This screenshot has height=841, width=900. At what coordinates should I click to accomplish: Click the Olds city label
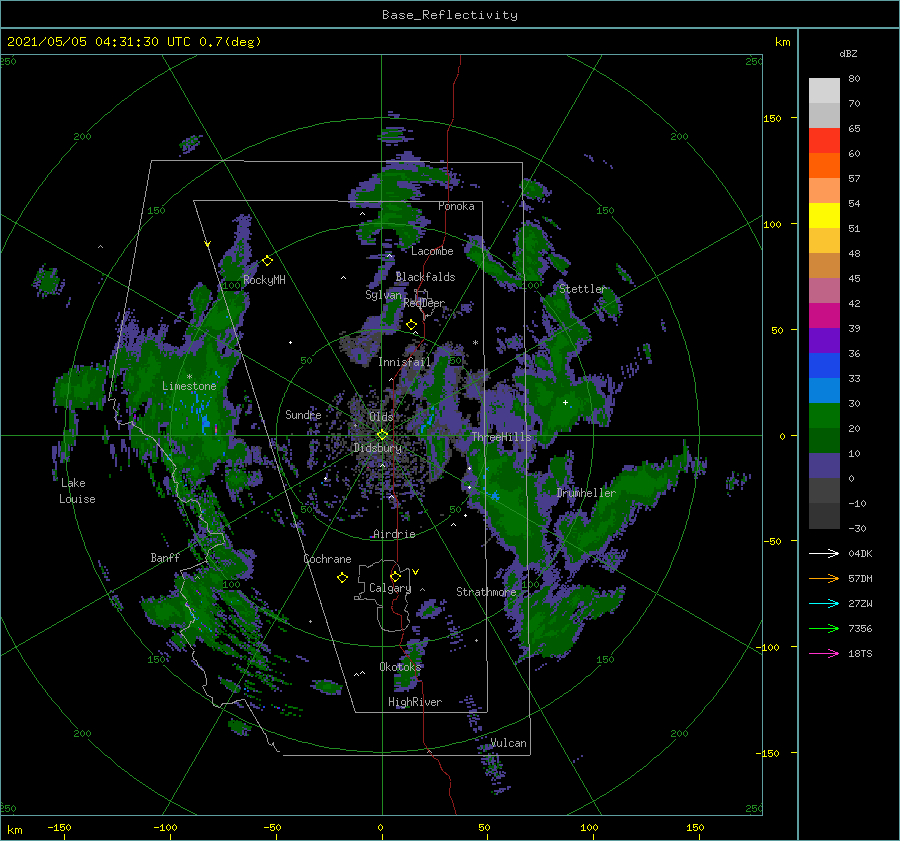[x=381, y=416]
